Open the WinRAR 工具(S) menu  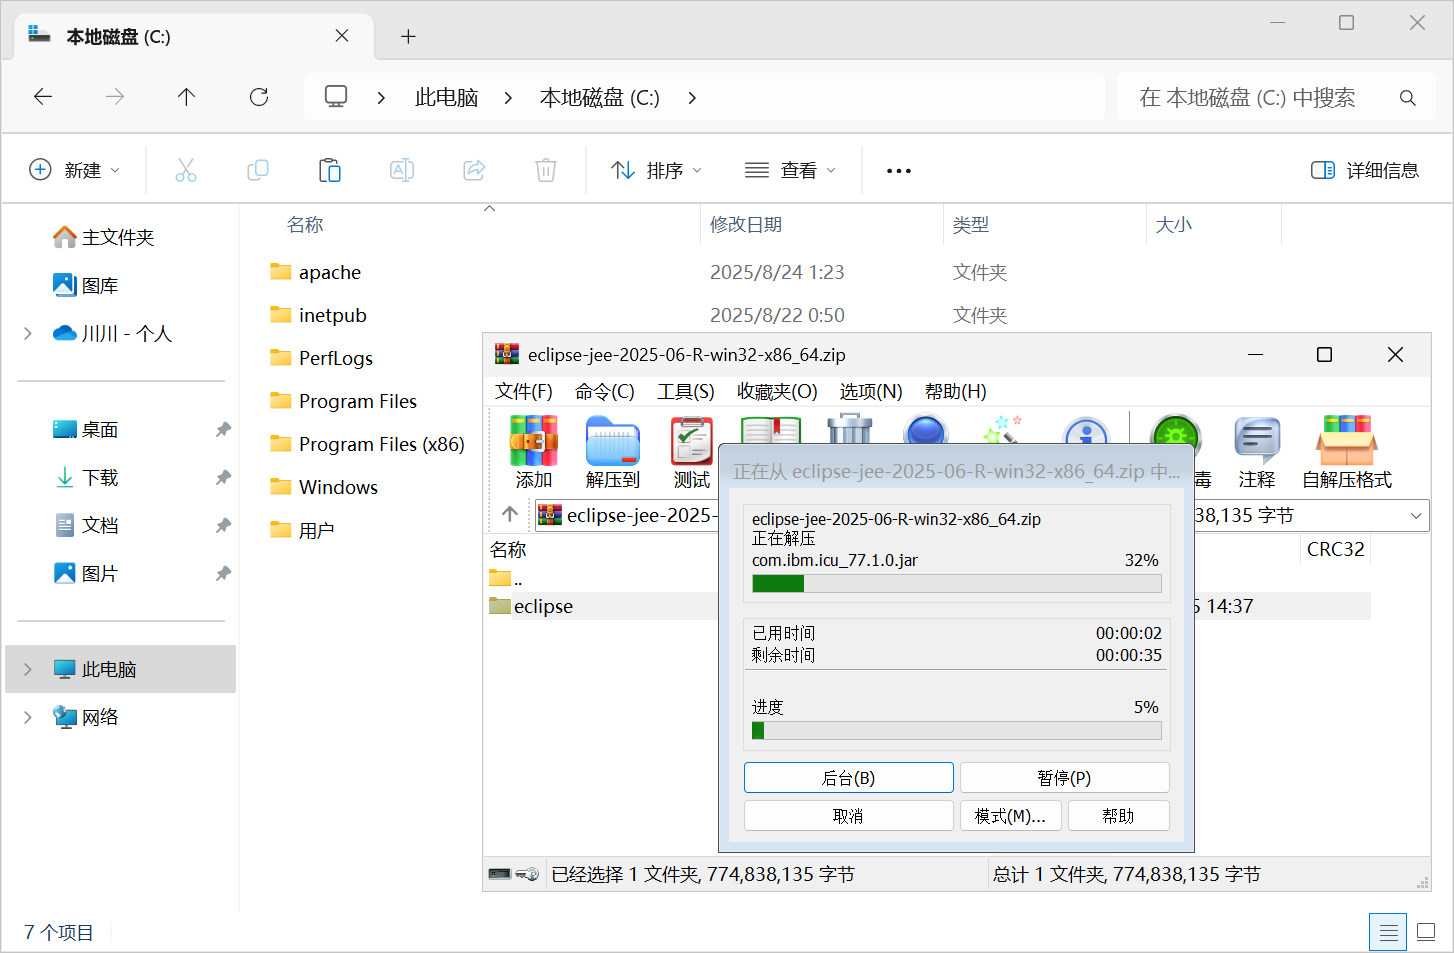[686, 391]
